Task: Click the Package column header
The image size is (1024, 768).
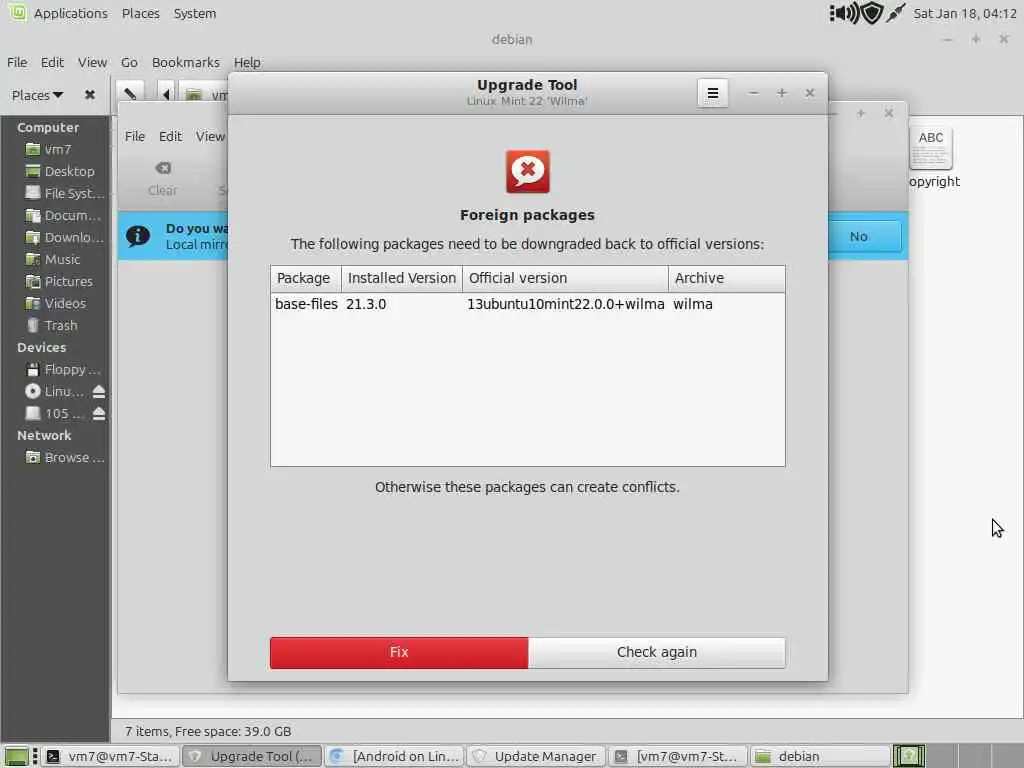Action: [x=305, y=278]
